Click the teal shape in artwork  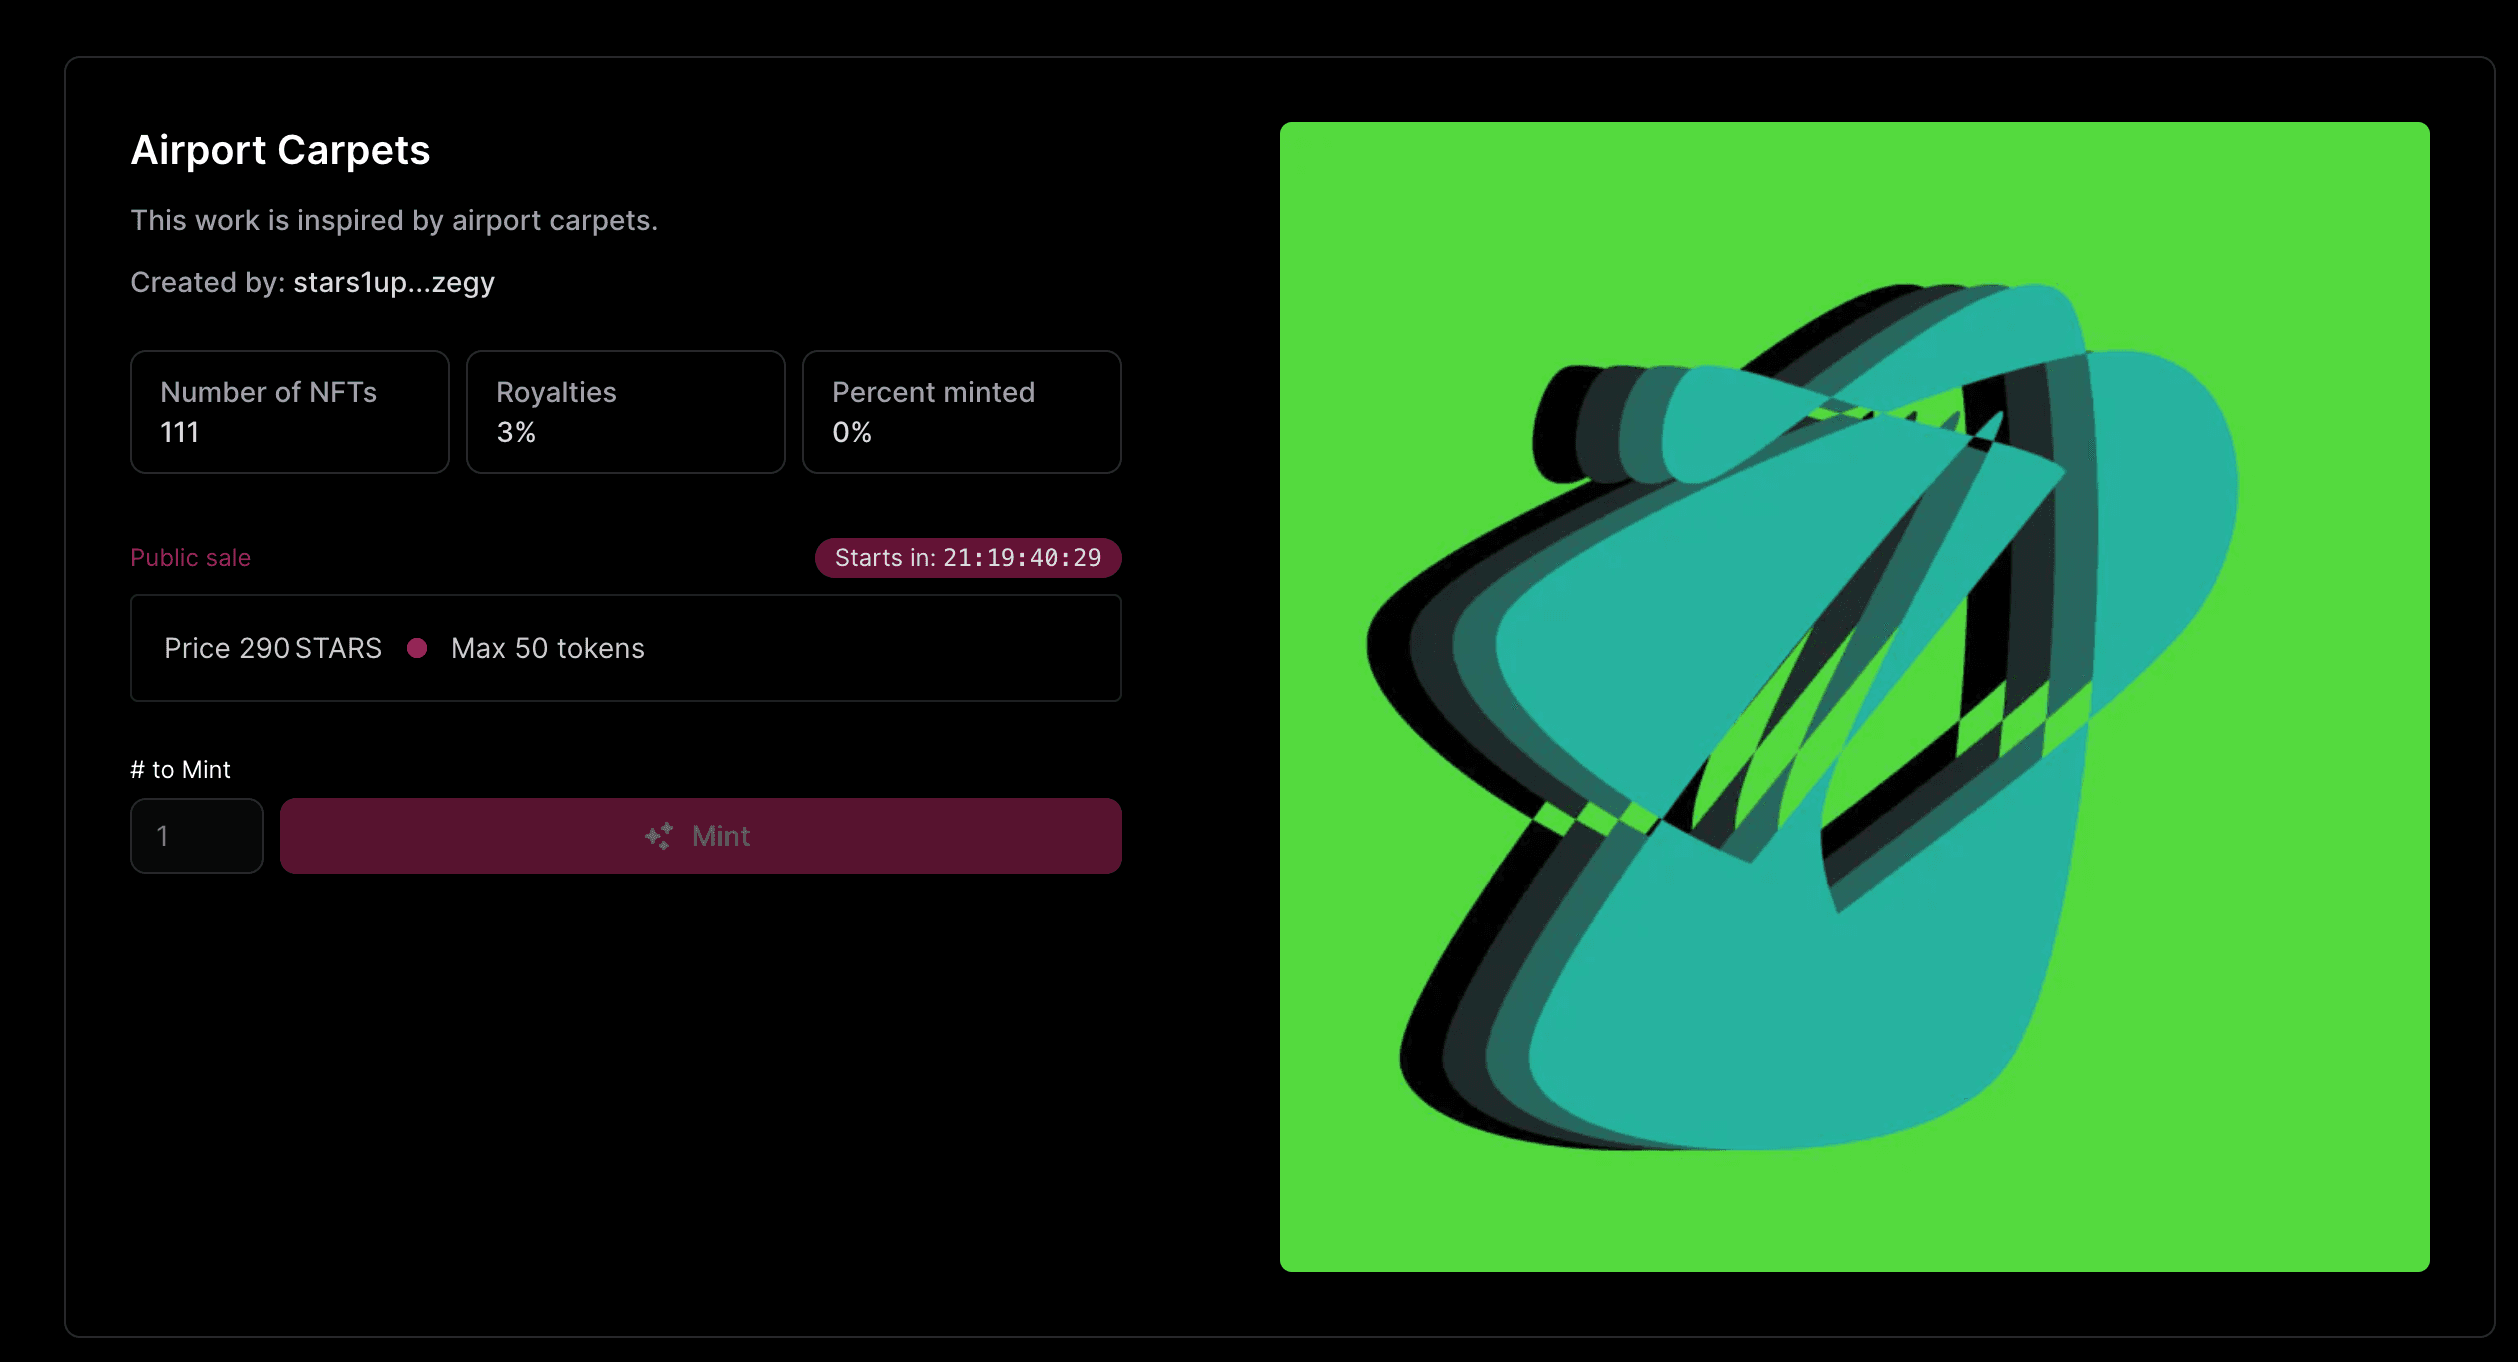[1800, 1000]
